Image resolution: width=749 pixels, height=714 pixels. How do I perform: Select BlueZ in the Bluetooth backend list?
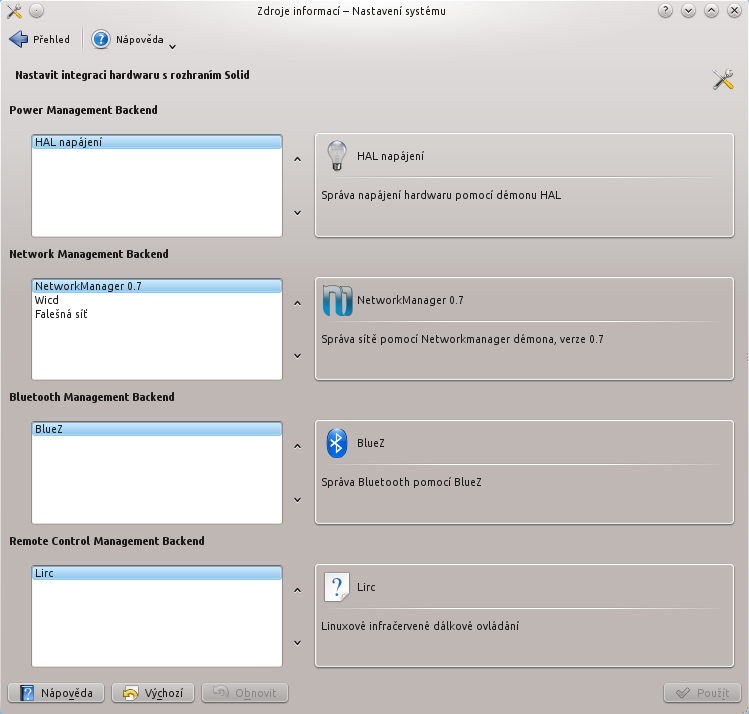(157, 429)
